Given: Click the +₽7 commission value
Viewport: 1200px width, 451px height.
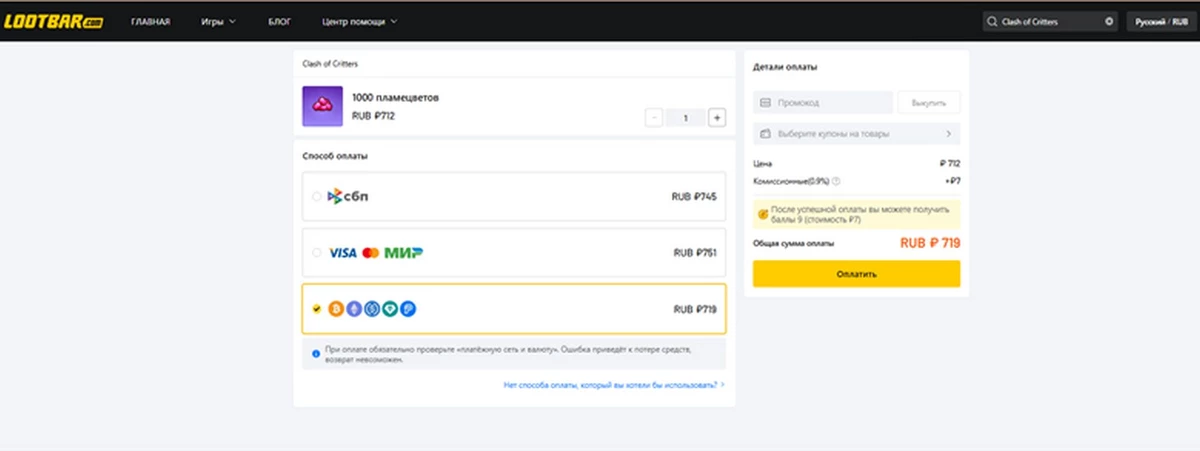Looking at the screenshot, I should tap(952, 181).
